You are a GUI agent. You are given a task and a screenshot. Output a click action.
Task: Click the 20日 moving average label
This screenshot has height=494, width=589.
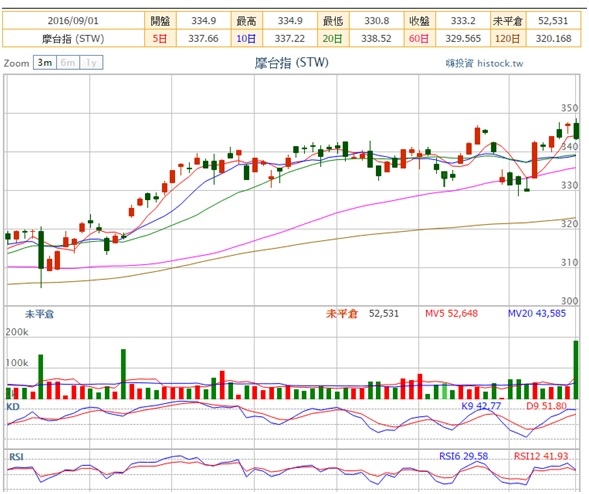click(333, 38)
